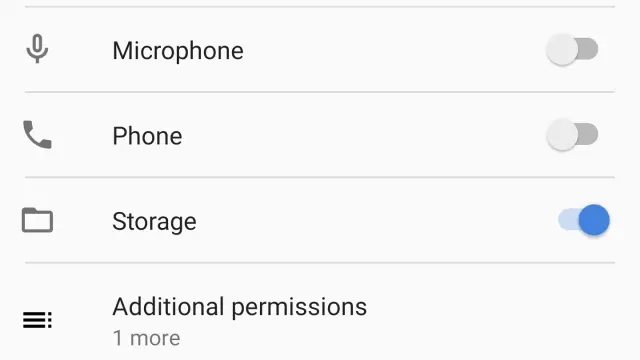Select the Microphone label text

coord(178,51)
